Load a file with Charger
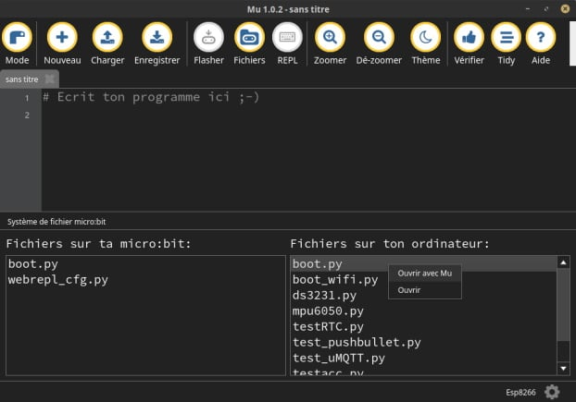The height and width of the screenshot is (402, 576). tap(107, 37)
